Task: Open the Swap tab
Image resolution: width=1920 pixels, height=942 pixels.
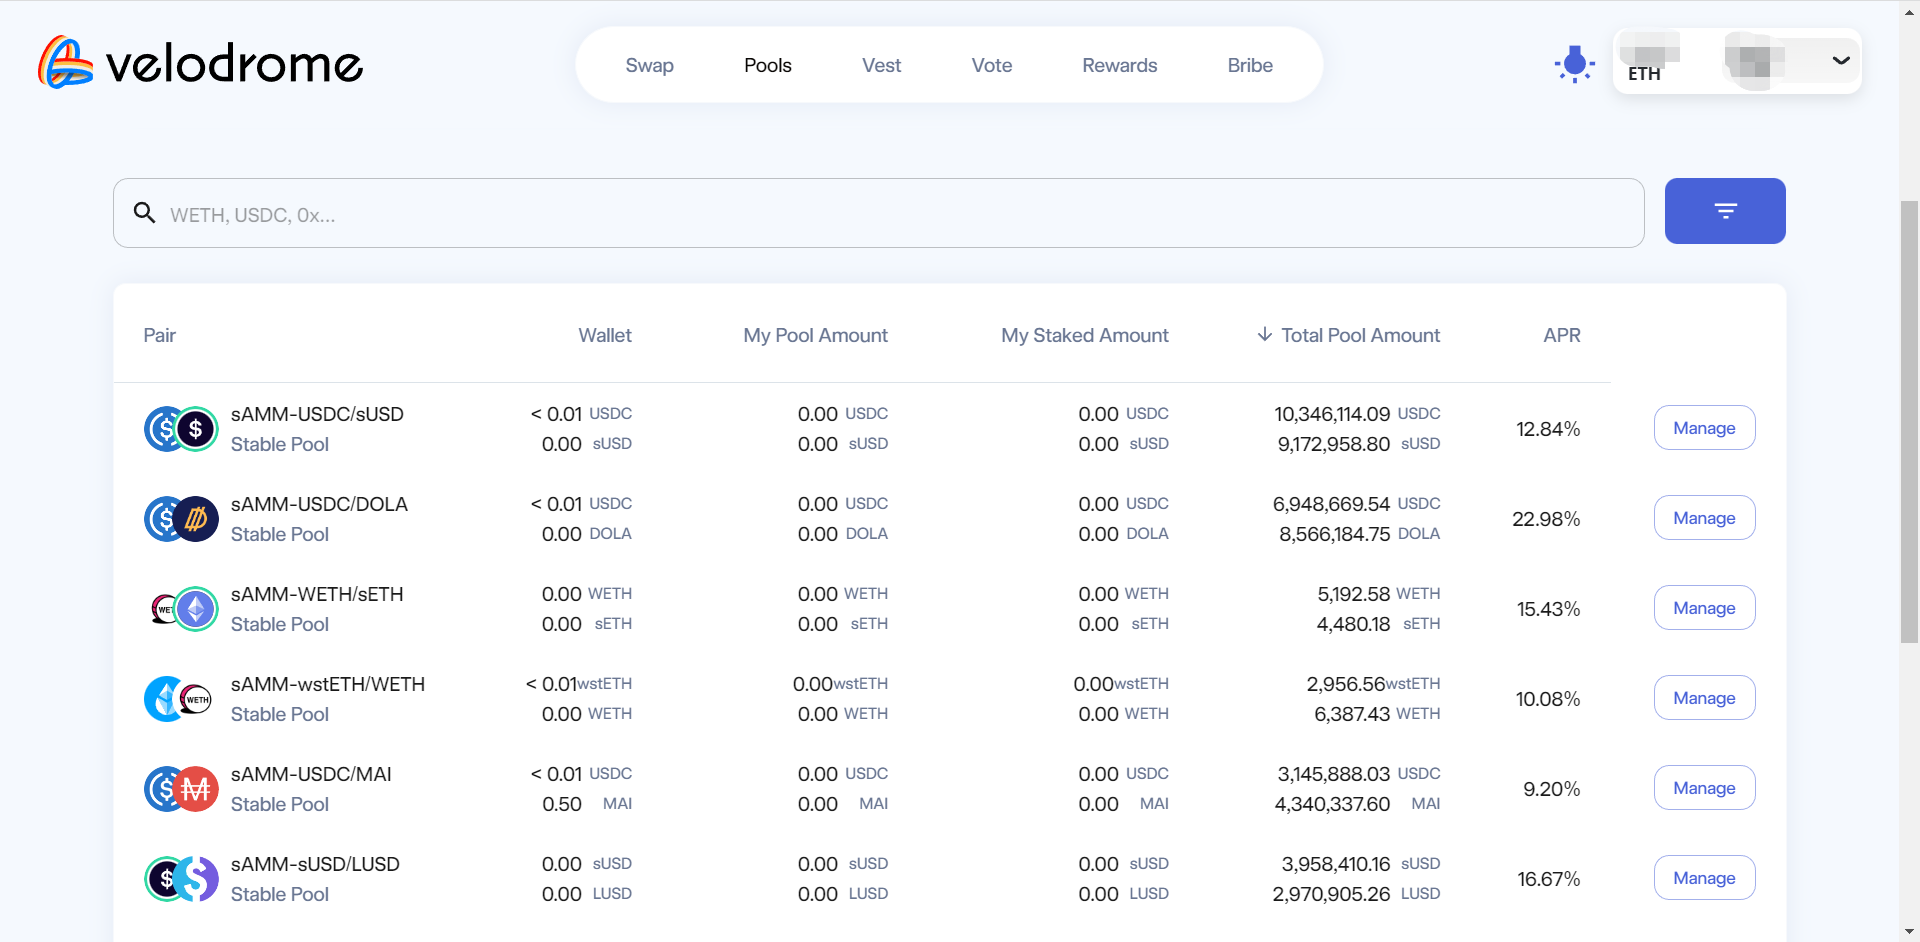Action: pos(649,65)
